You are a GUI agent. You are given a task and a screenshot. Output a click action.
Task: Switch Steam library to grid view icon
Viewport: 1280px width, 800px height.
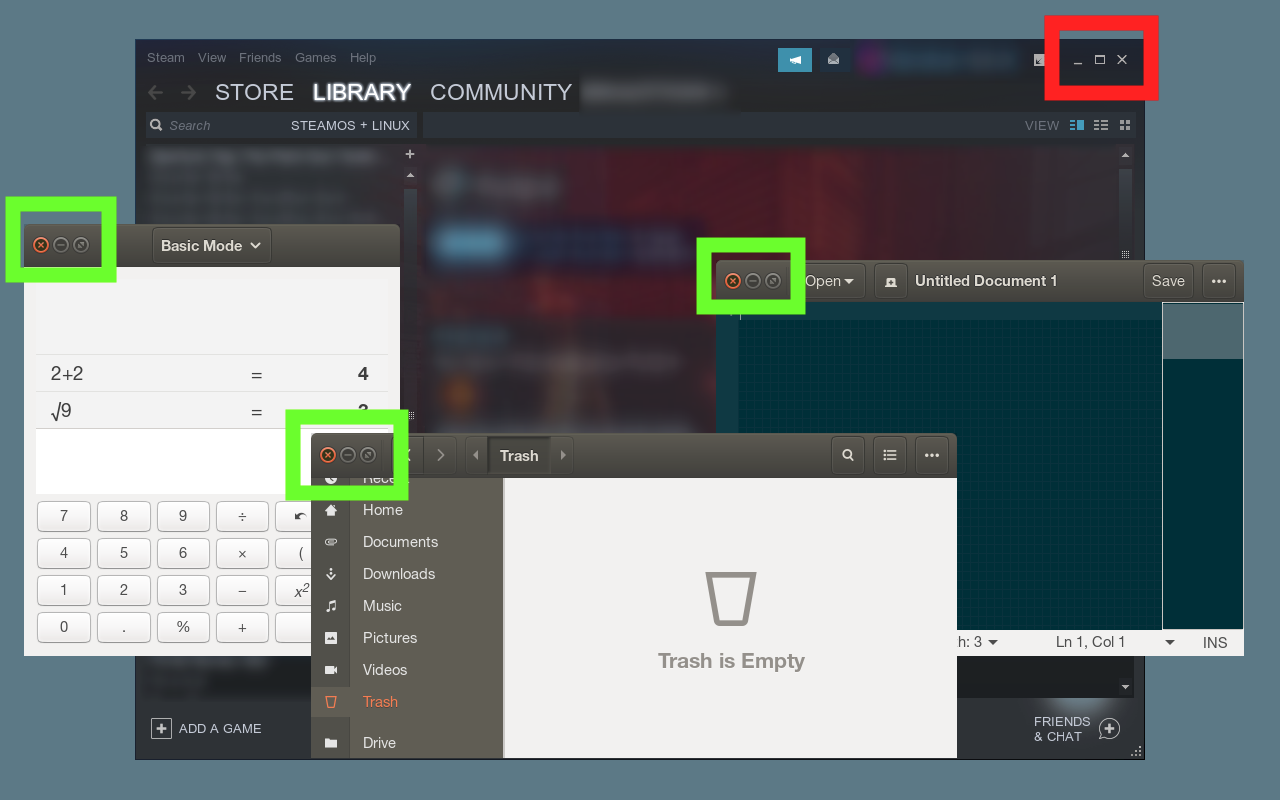[1125, 125]
